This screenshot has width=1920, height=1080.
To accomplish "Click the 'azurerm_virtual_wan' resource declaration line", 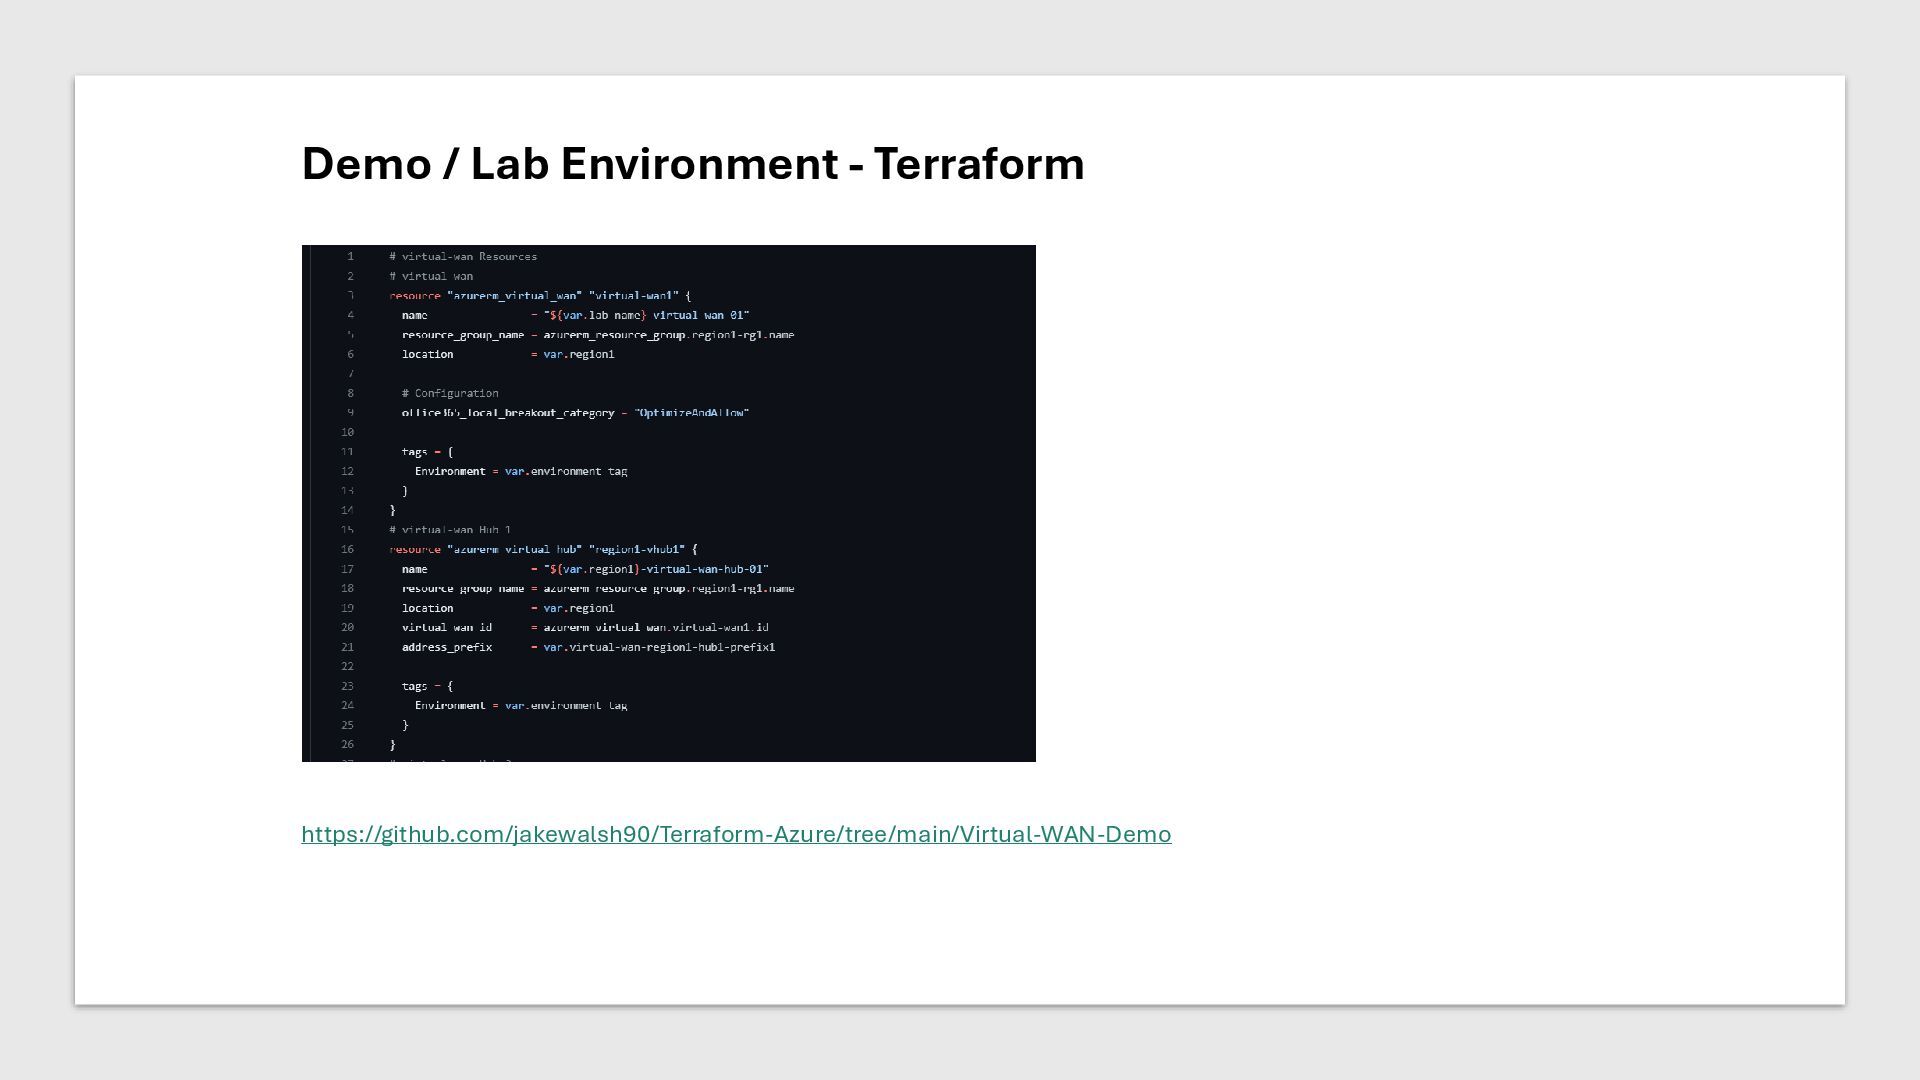I will pos(540,296).
